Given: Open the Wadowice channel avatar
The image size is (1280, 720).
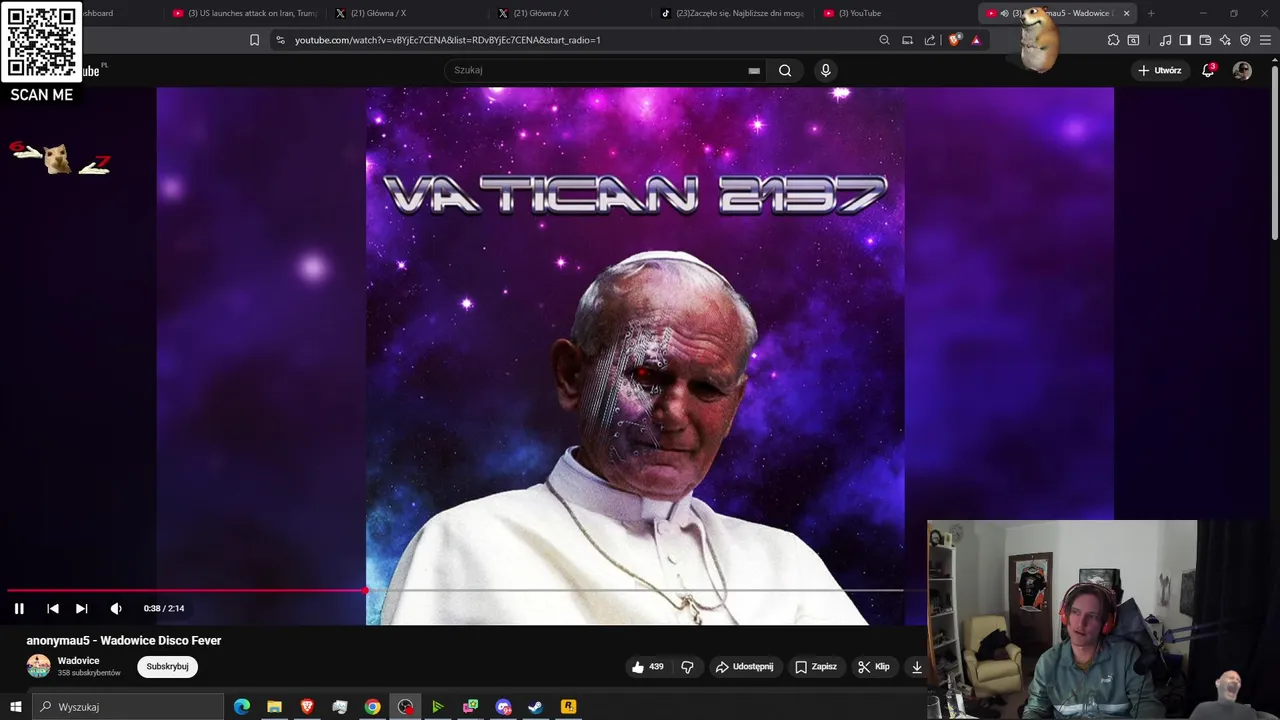Looking at the screenshot, I should (39, 666).
